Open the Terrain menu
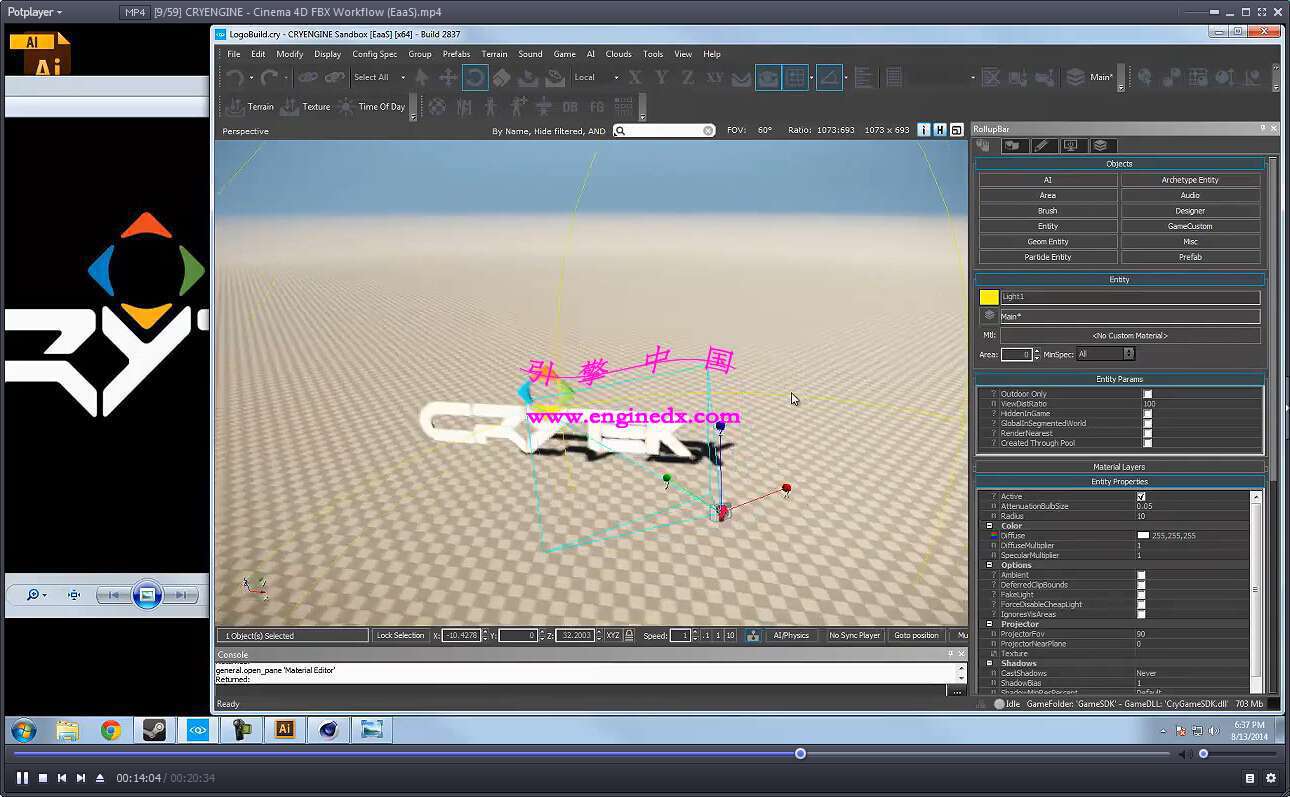The height and width of the screenshot is (797, 1290). pos(494,54)
